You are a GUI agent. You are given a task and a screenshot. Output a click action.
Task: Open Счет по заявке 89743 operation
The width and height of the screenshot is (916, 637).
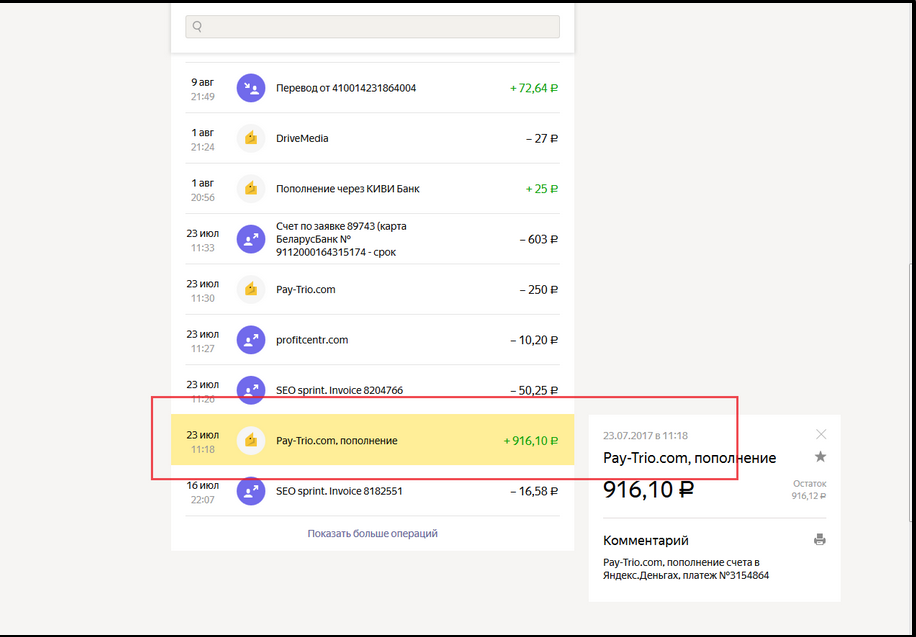pos(372,239)
